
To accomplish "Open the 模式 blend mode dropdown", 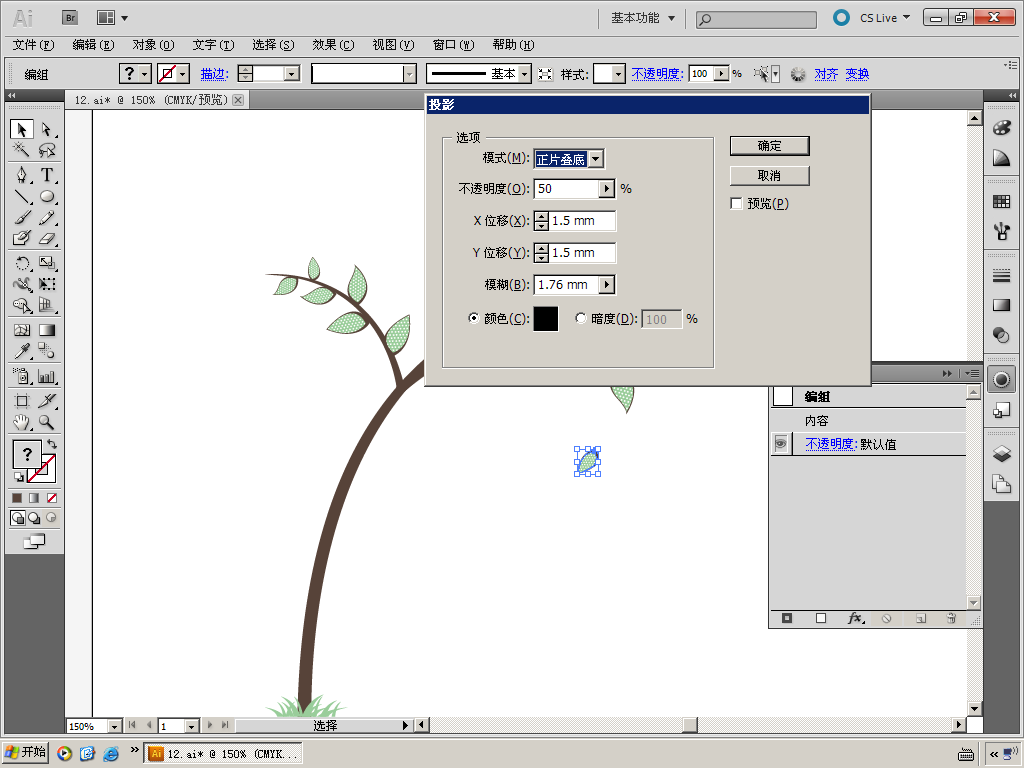I will 596,159.
